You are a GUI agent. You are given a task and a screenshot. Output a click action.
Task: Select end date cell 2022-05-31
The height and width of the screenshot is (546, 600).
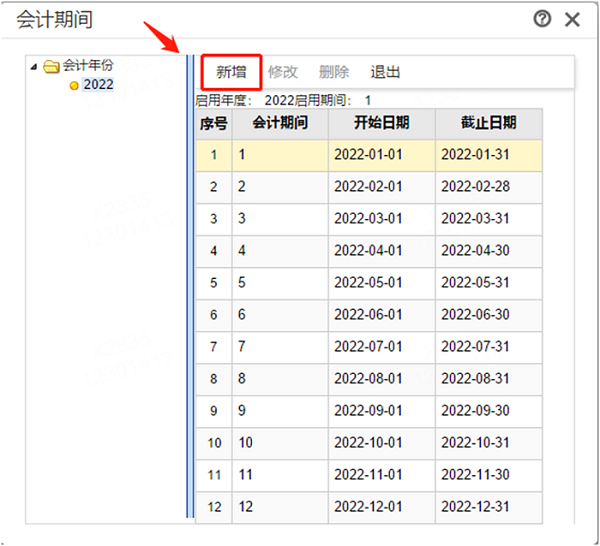coord(489,283)
